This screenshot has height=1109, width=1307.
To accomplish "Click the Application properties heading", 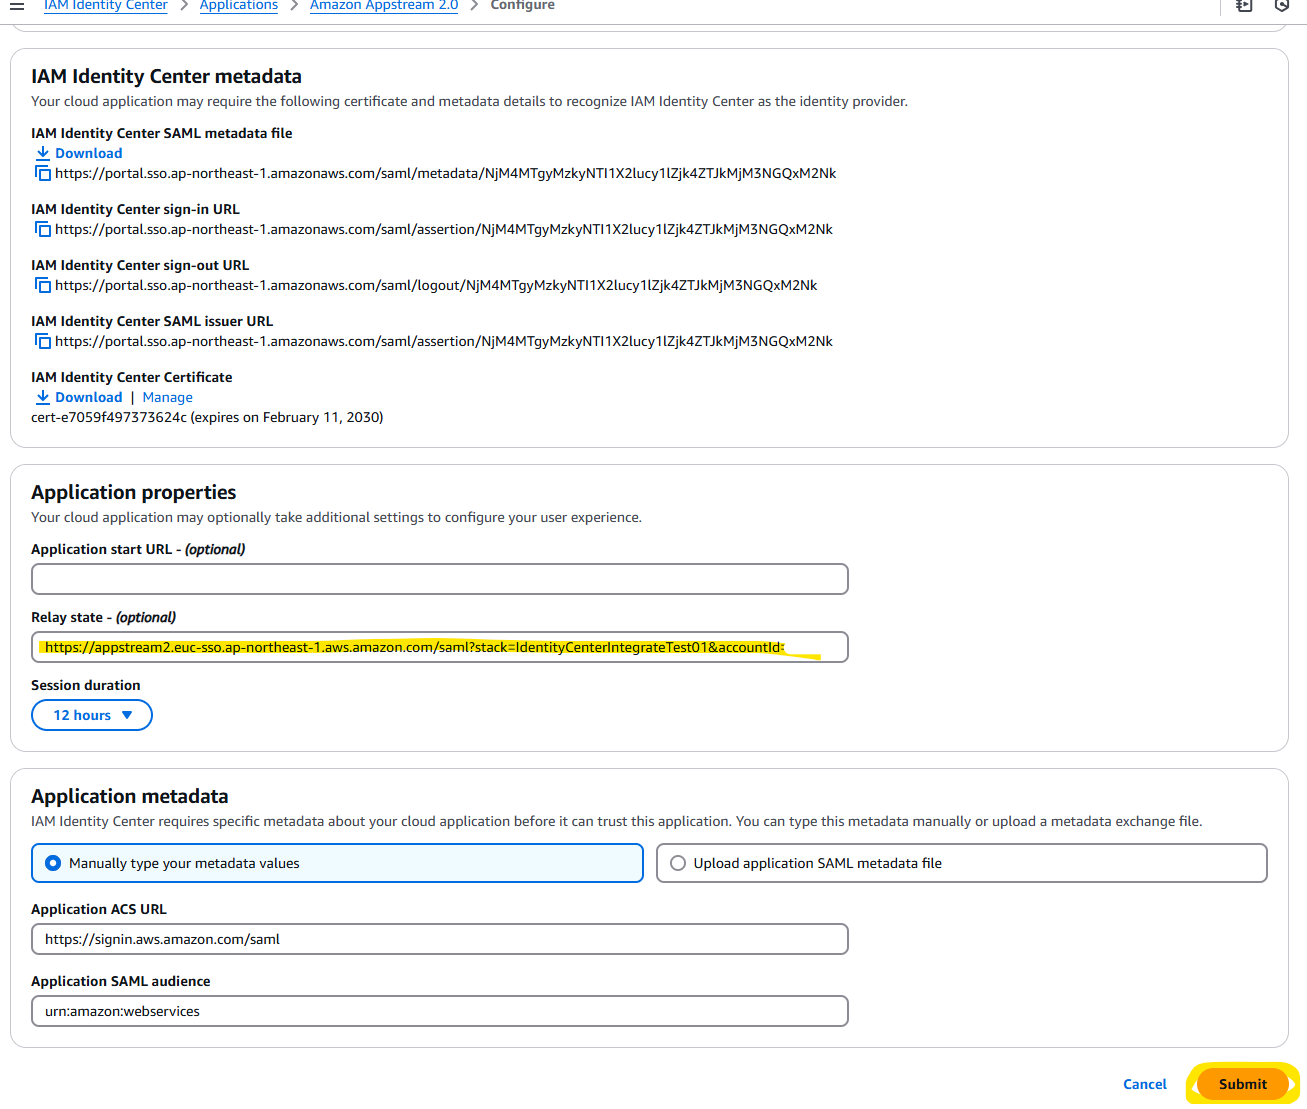I will click(x=133, y=492).
